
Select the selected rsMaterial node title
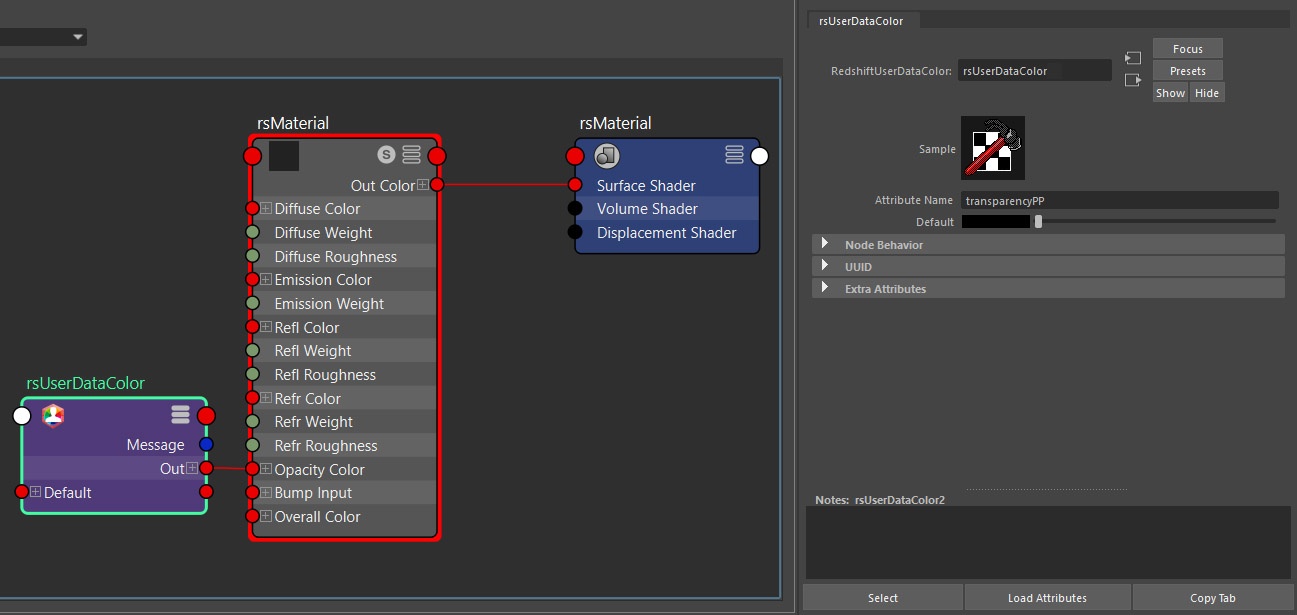coord(293,123)
